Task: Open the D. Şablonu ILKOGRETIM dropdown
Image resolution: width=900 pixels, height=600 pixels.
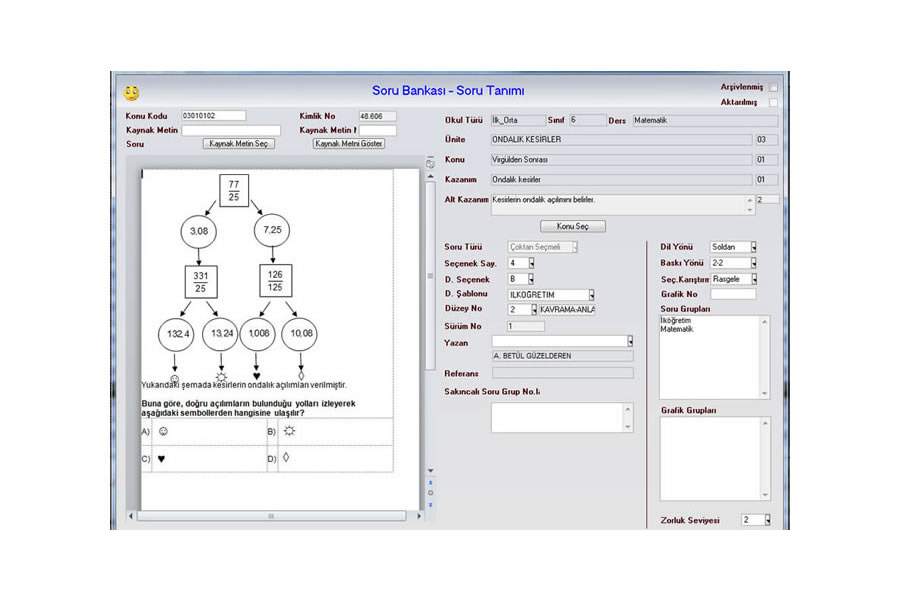Action: click(591, 295)
